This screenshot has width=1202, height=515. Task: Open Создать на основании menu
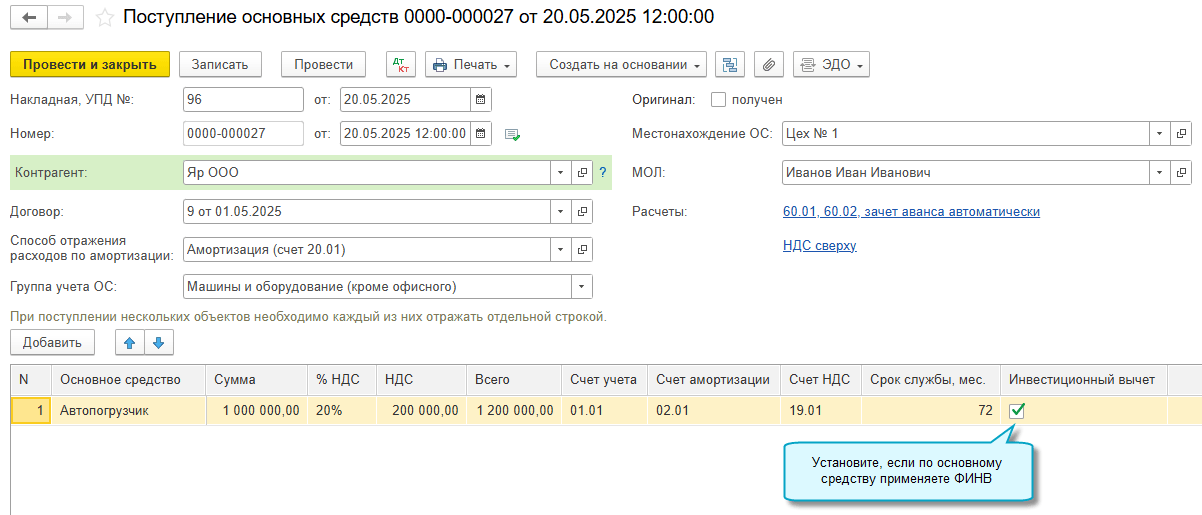pyautogui.click(x=621, y=64)
